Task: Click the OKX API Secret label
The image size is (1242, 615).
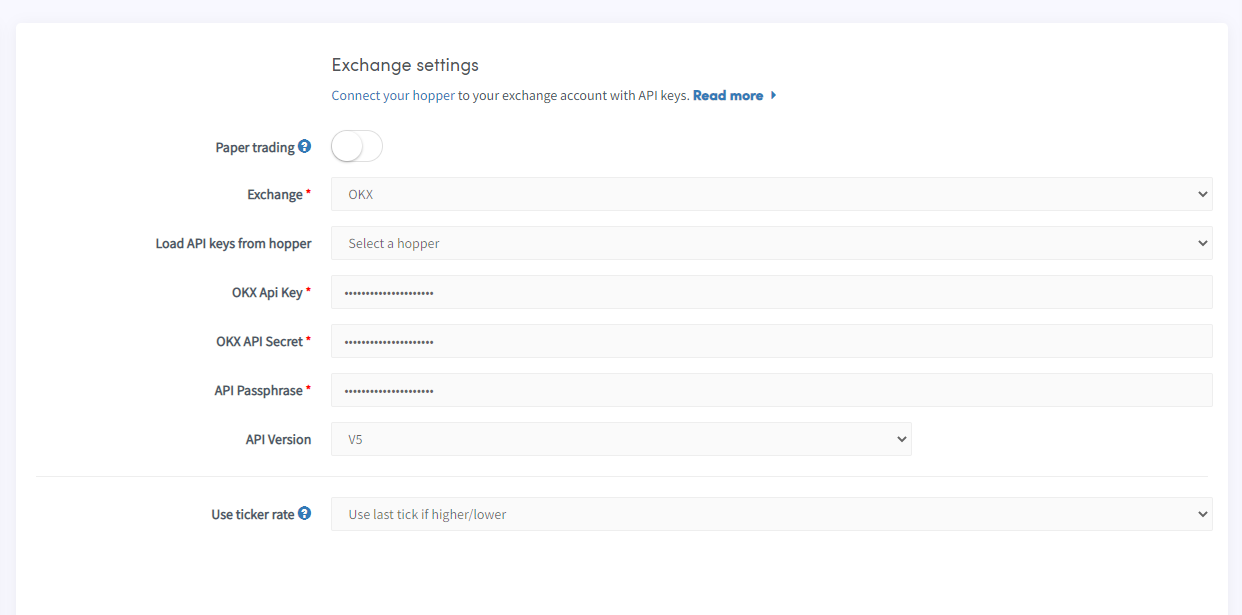Action: [259, 342]
